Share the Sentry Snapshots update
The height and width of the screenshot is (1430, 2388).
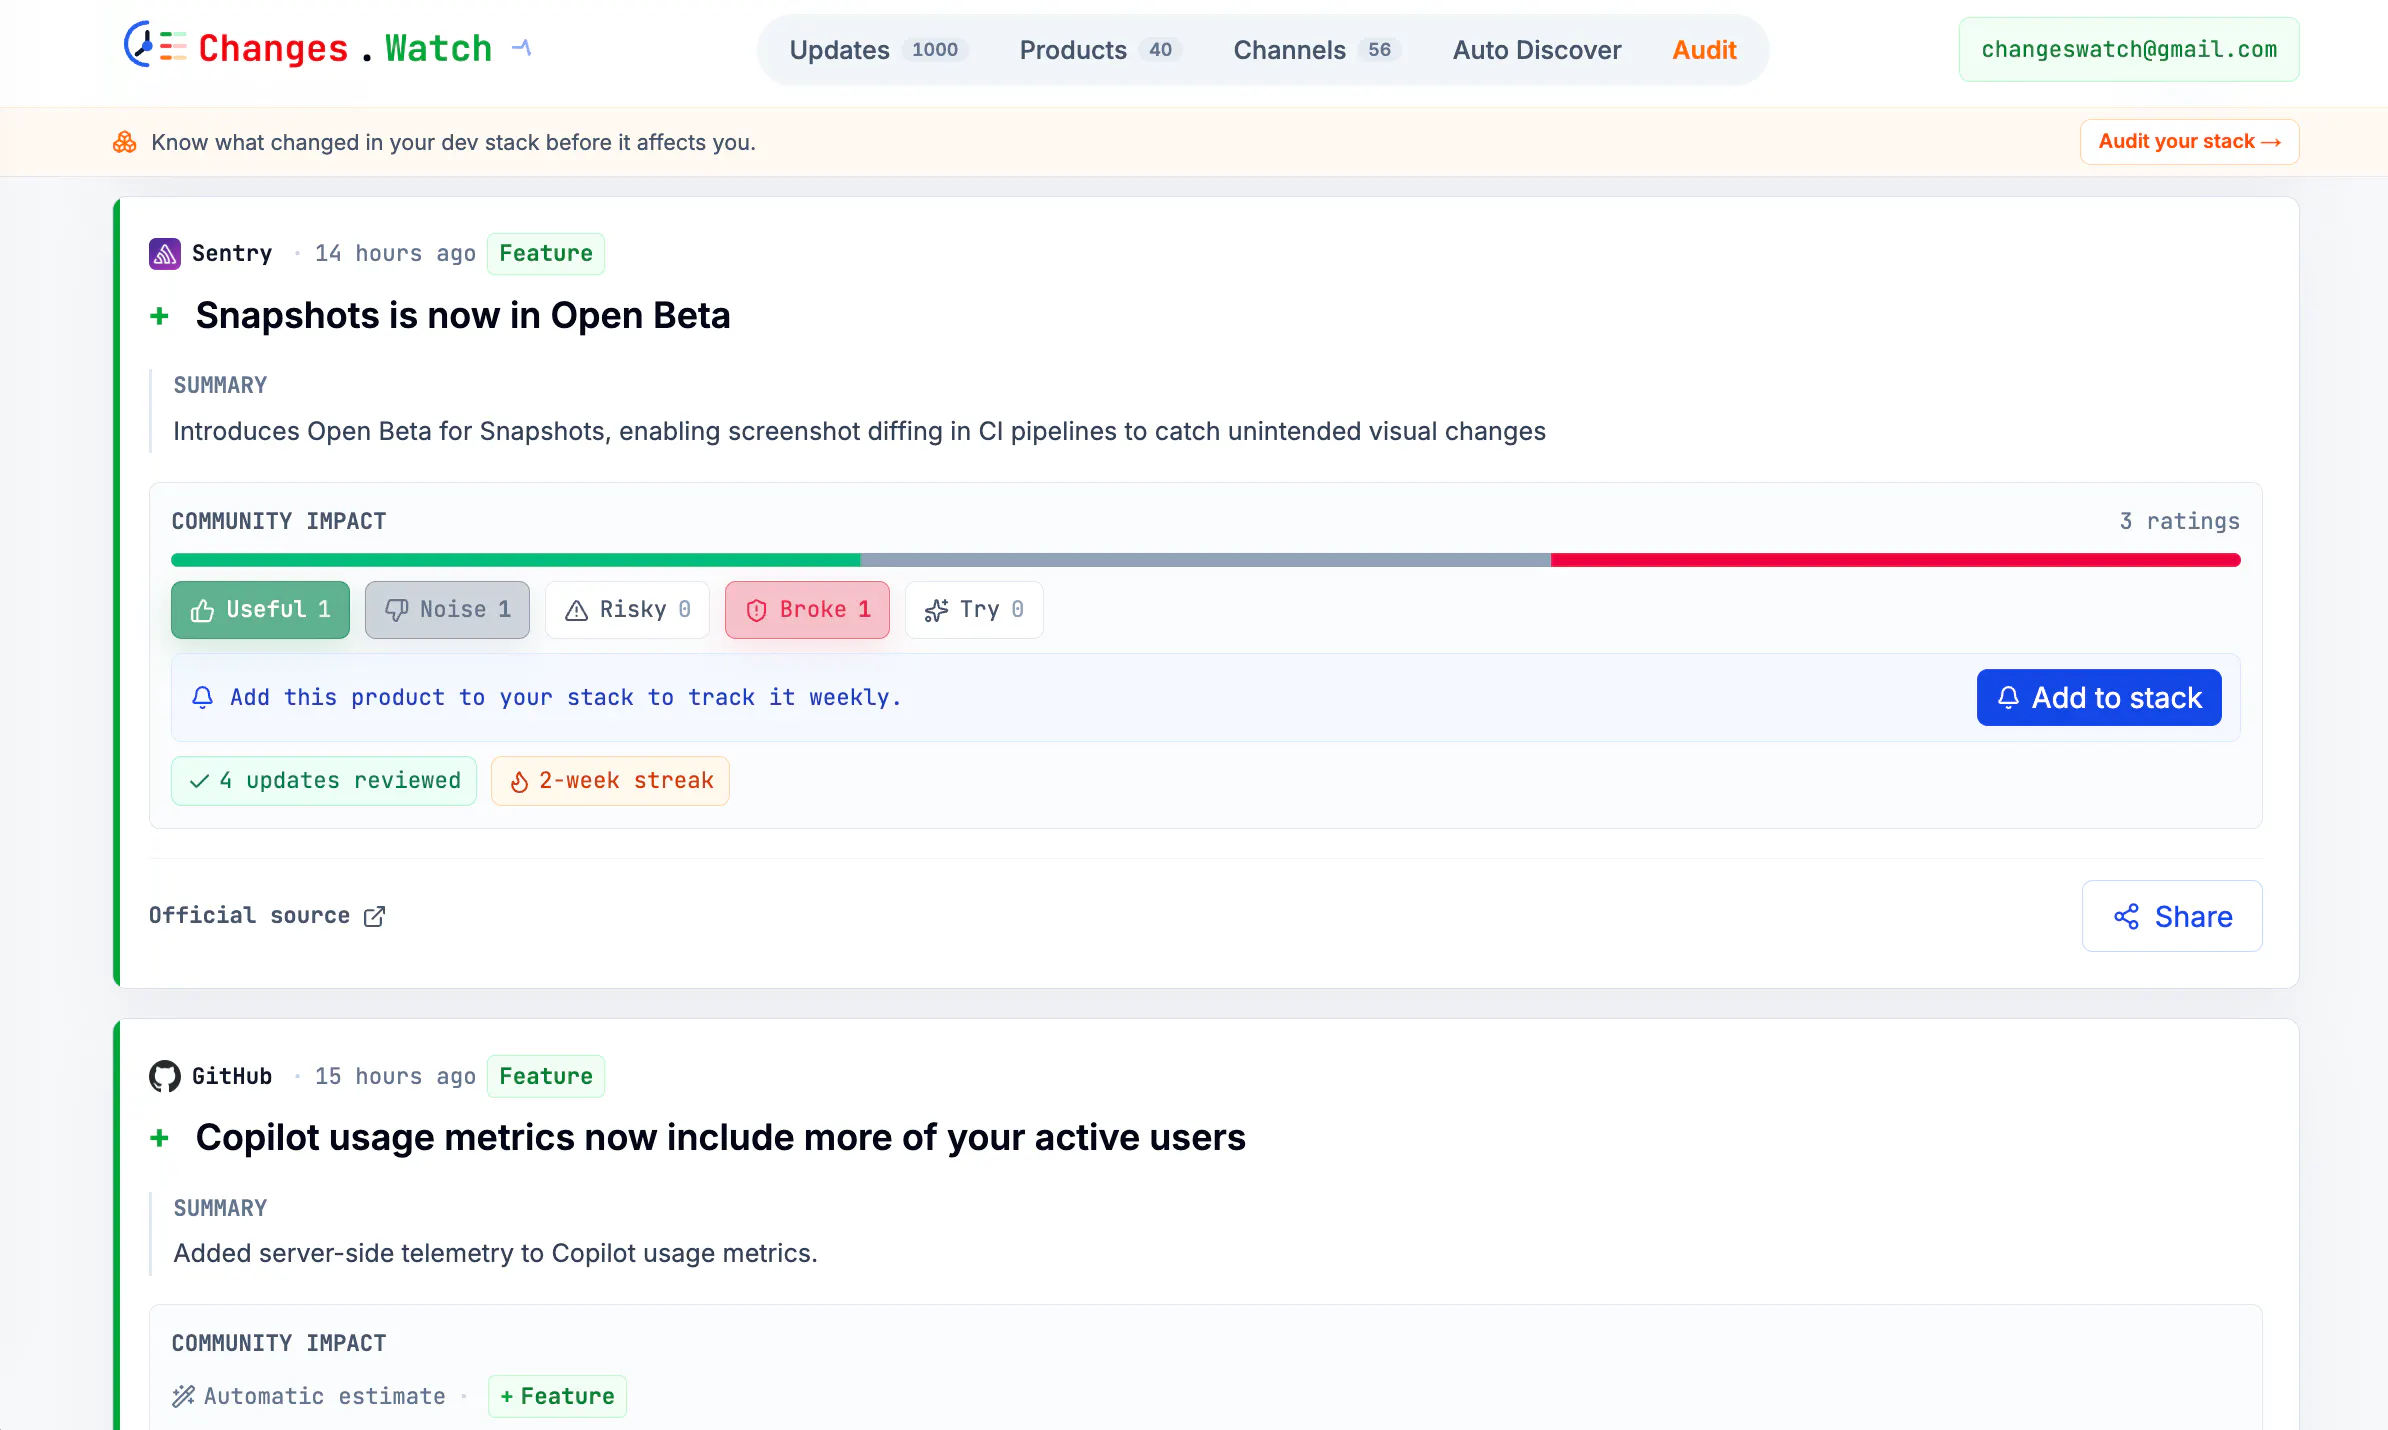pyautogui.click(x=2172, y=916)
